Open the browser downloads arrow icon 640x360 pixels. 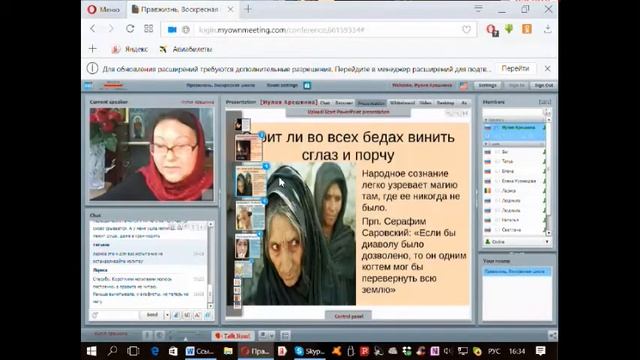[547, 29]
